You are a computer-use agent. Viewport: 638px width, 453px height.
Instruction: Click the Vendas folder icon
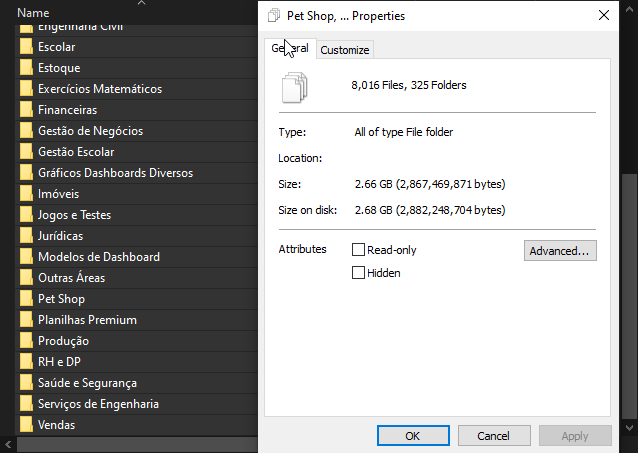tap(26, 425)
